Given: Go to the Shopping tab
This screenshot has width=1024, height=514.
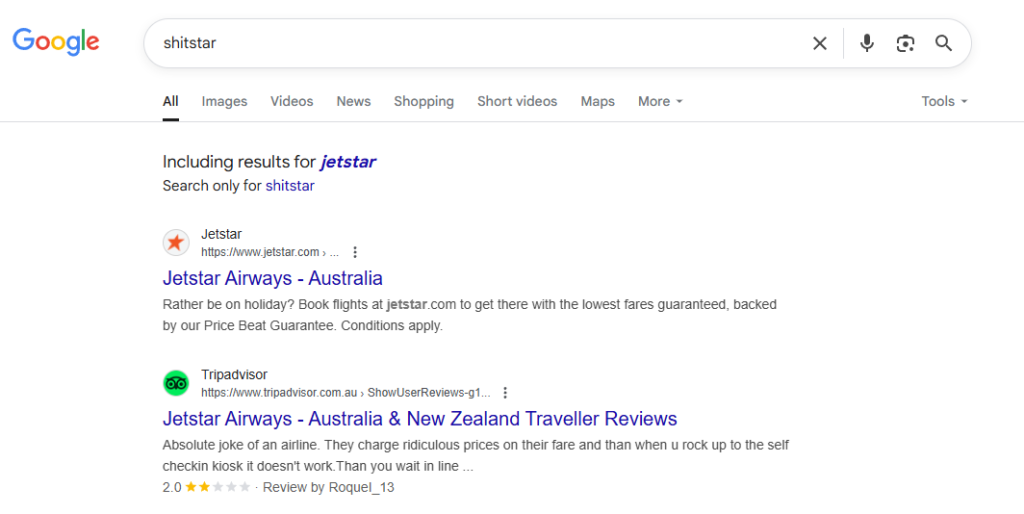Looking at the screenshot, I should (x=423, y=101).
